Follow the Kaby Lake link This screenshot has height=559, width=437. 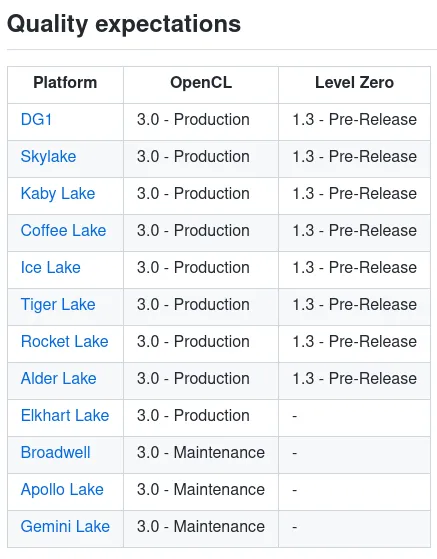[x=58, y=194]
